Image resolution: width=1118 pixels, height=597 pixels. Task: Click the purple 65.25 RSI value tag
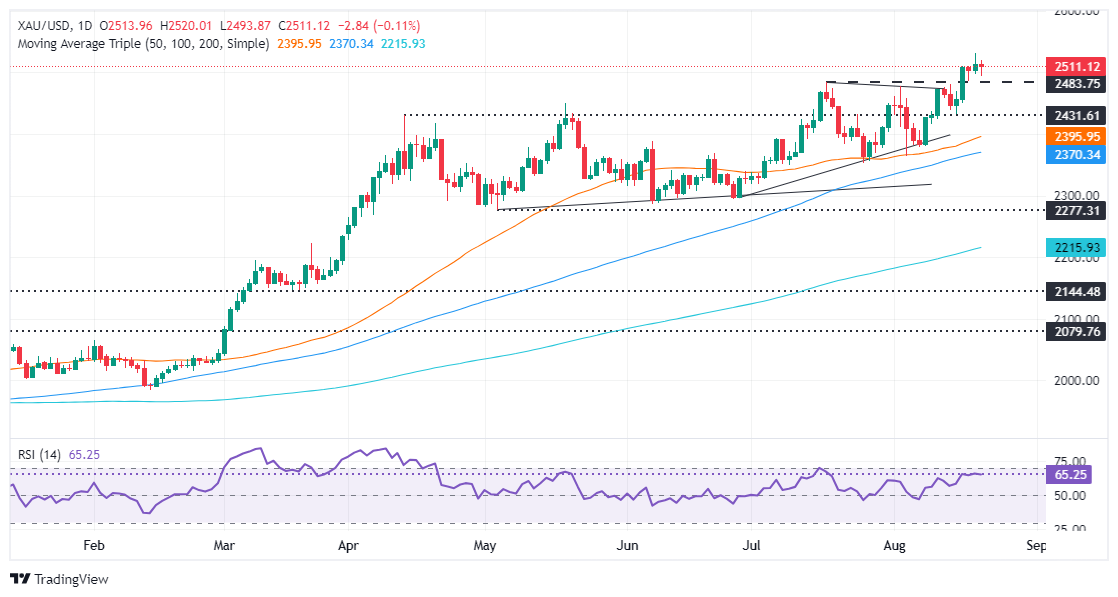[x=1069, y=474]
